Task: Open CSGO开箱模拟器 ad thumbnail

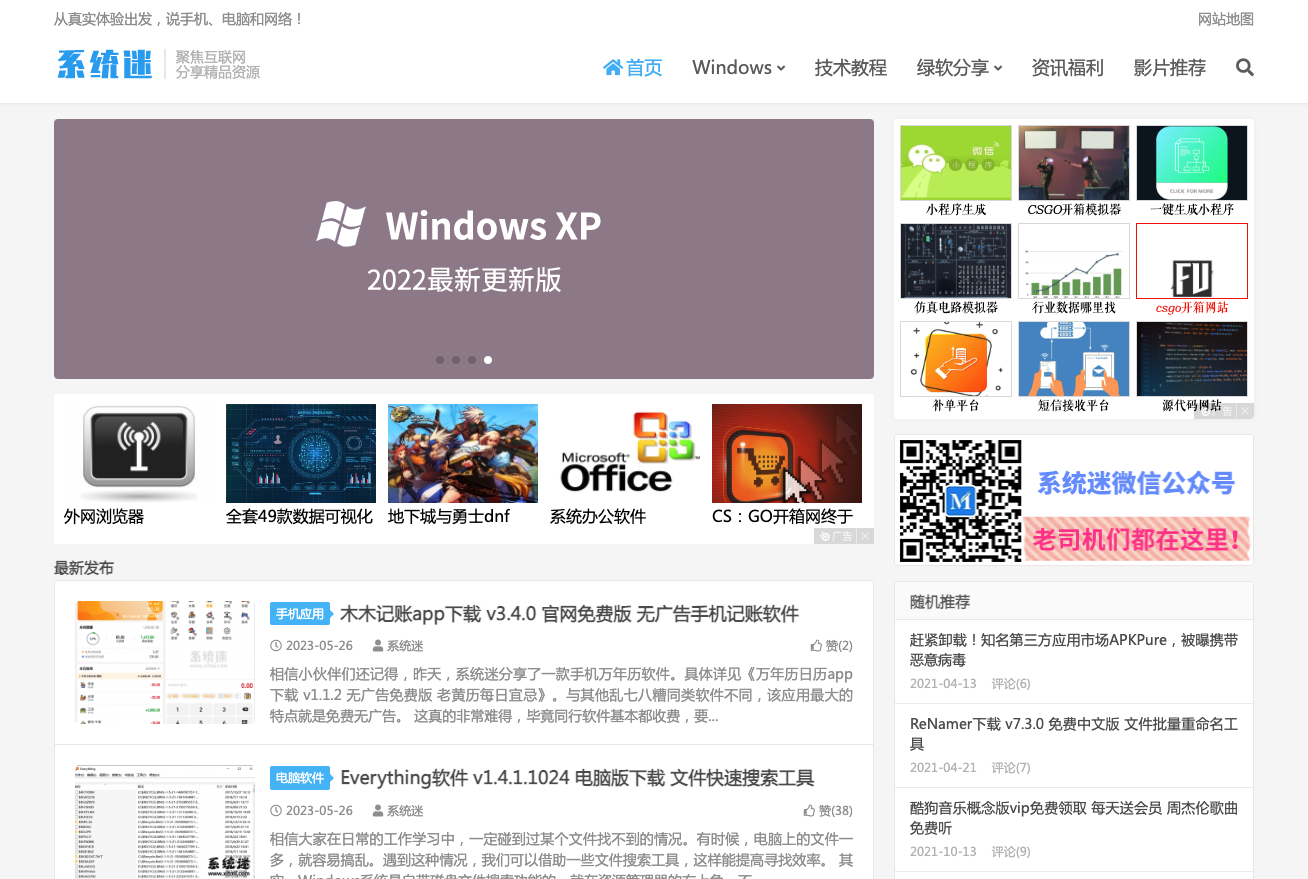Action: 1074,163
